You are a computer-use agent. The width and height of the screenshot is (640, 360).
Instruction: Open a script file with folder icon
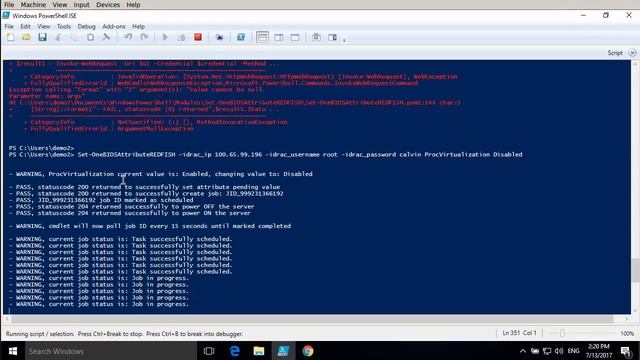pos(27,37)
